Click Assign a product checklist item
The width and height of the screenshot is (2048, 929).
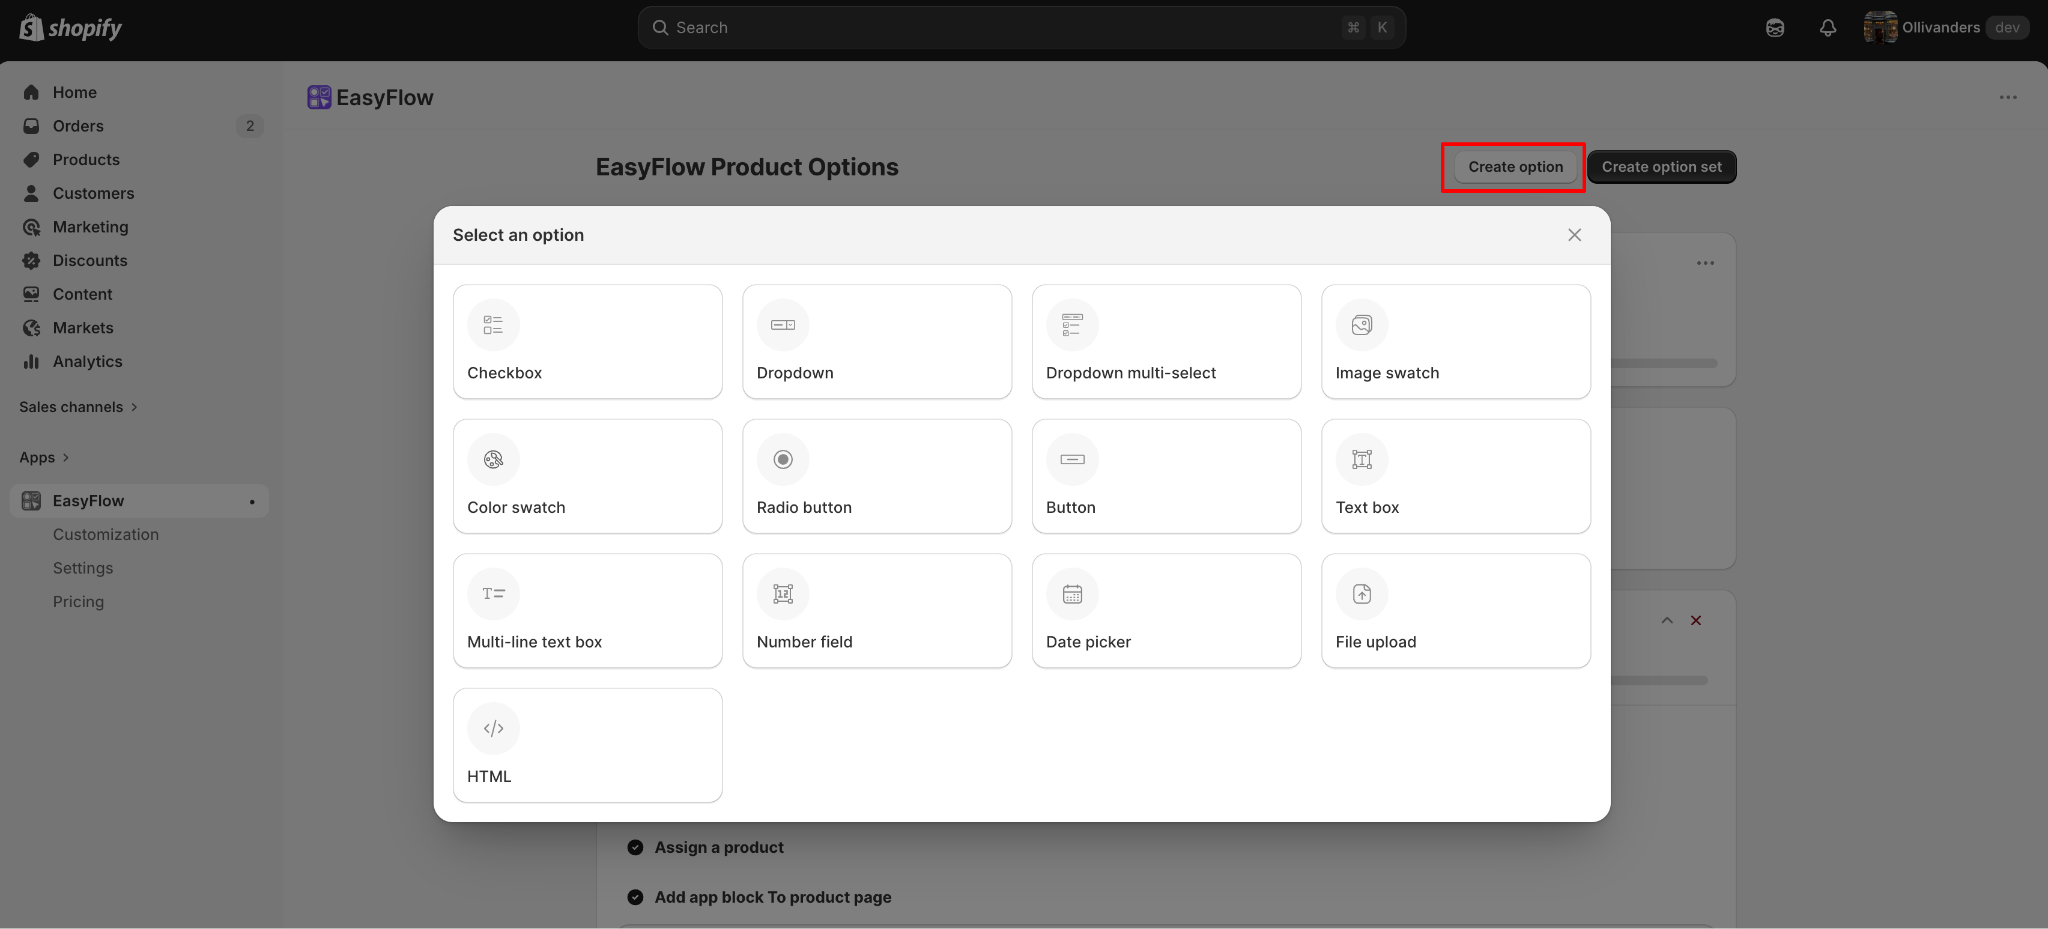(x=719, y=847)
